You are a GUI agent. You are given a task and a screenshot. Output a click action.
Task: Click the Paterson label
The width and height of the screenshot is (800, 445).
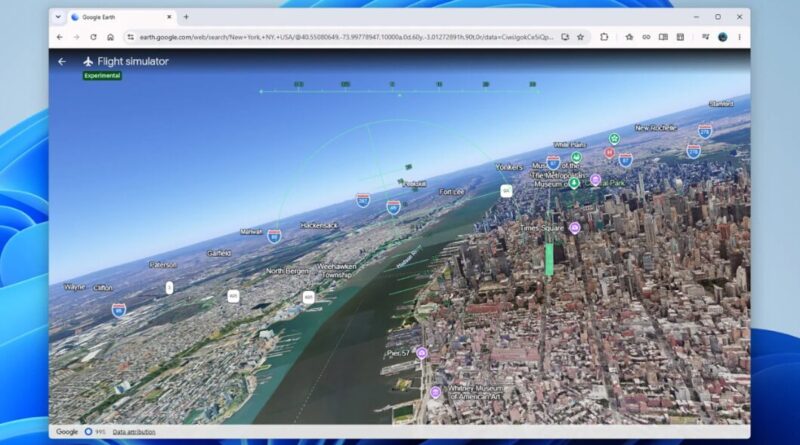click(x=163, y=265)
